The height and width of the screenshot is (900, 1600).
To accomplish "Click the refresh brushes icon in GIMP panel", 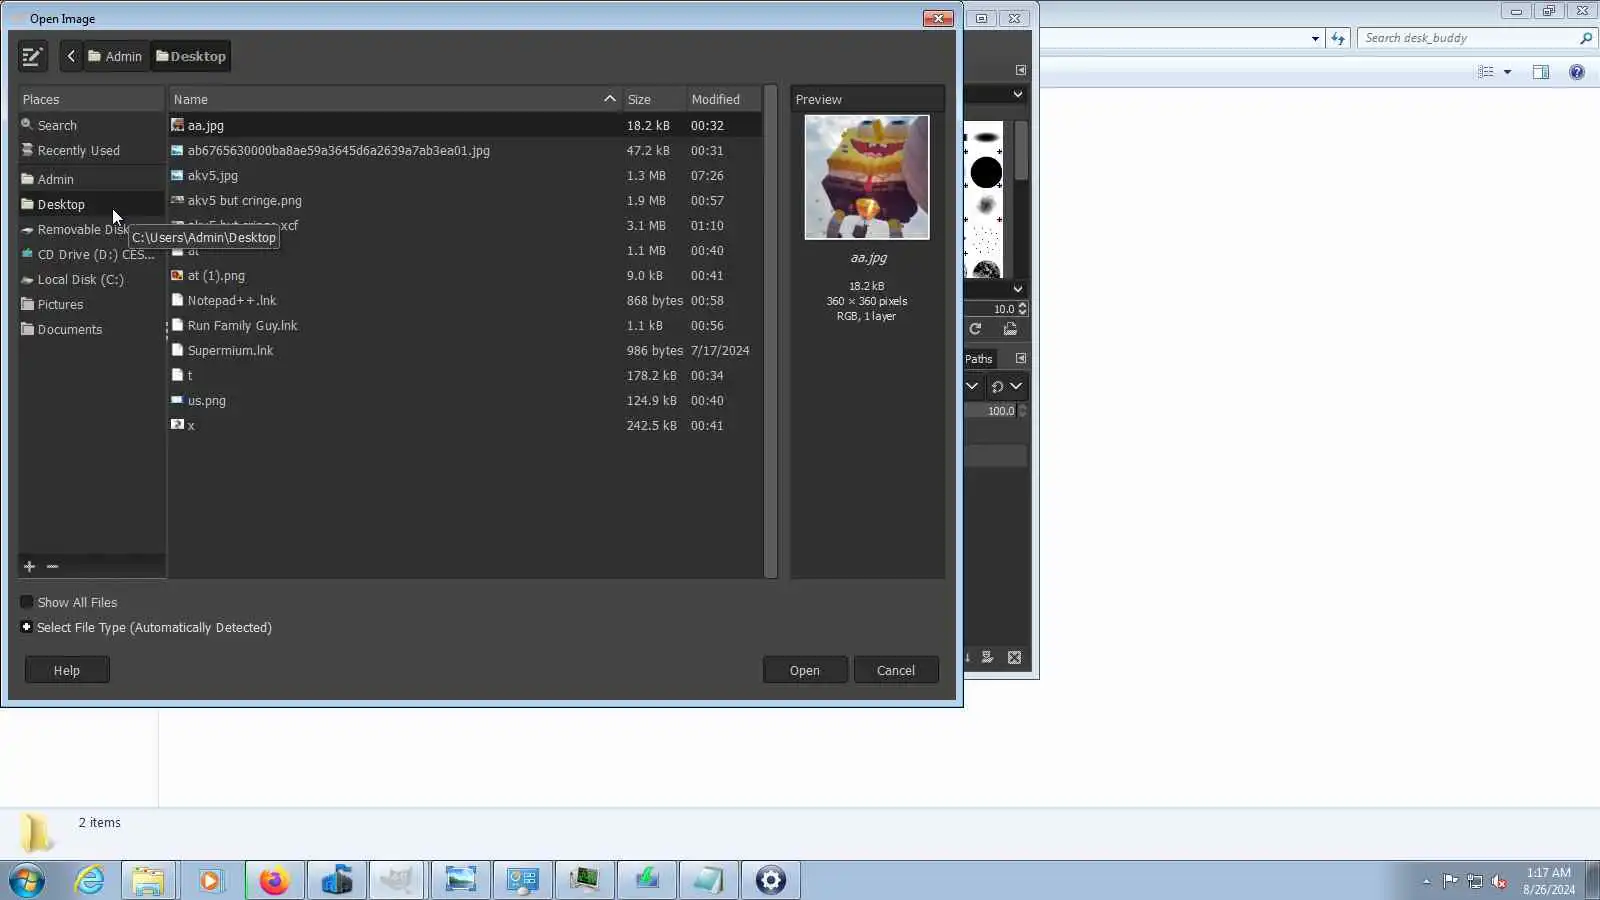I will pos(975,329).
